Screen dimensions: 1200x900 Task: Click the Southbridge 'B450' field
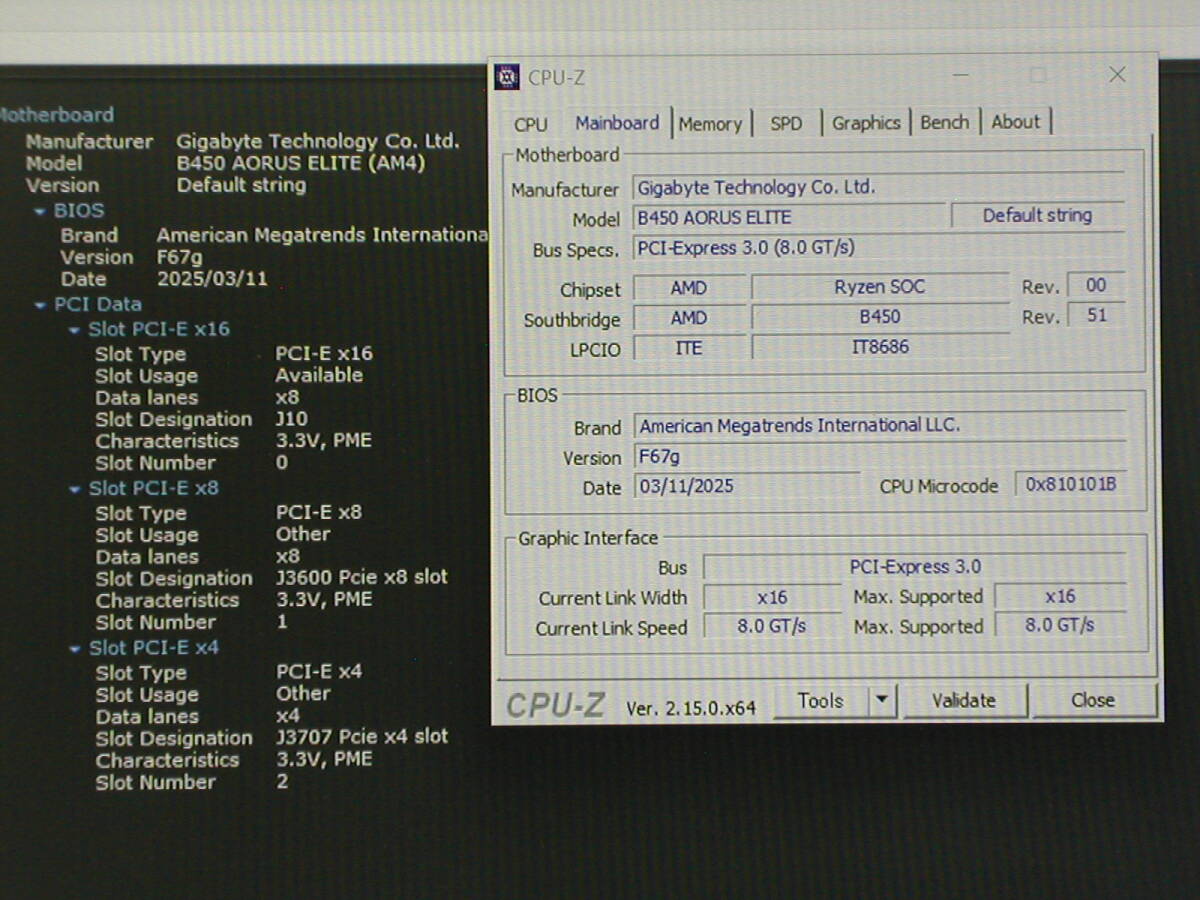880,317
